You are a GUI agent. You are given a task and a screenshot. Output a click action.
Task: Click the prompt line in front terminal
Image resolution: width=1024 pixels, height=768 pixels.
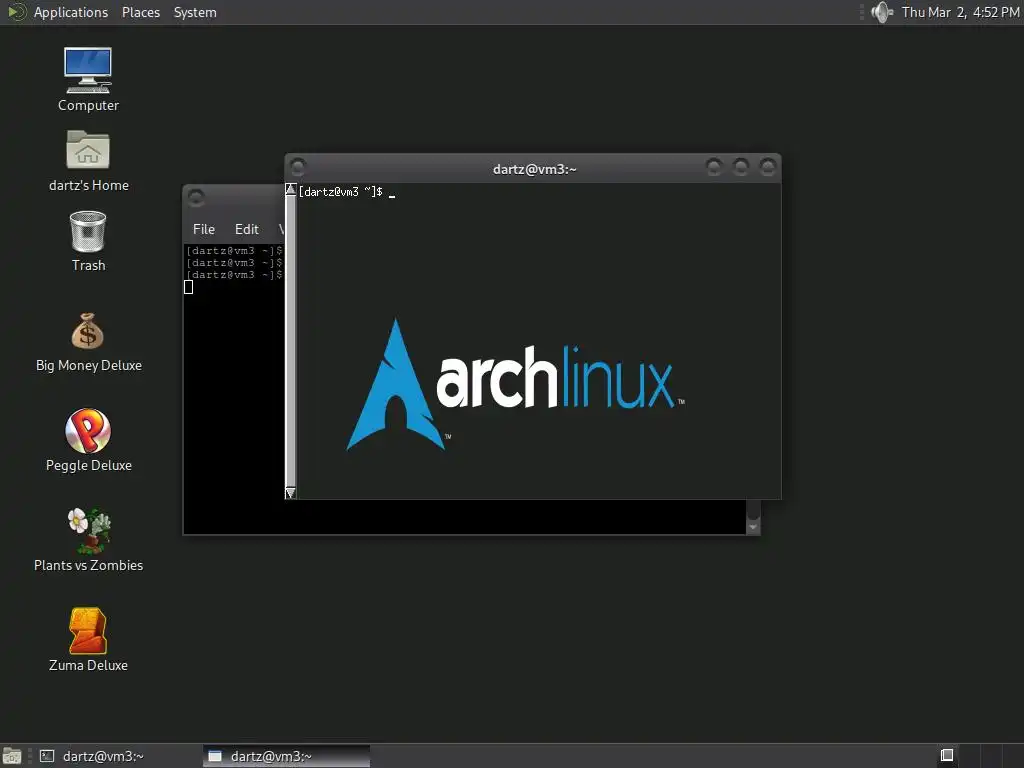click(x=347, y=192)
